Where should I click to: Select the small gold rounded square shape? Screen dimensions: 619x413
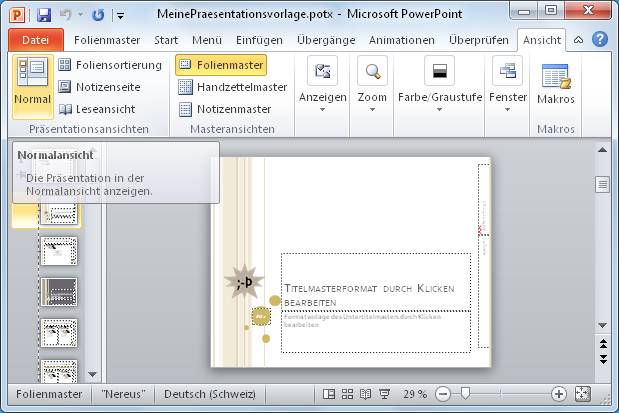pos(261,316)
